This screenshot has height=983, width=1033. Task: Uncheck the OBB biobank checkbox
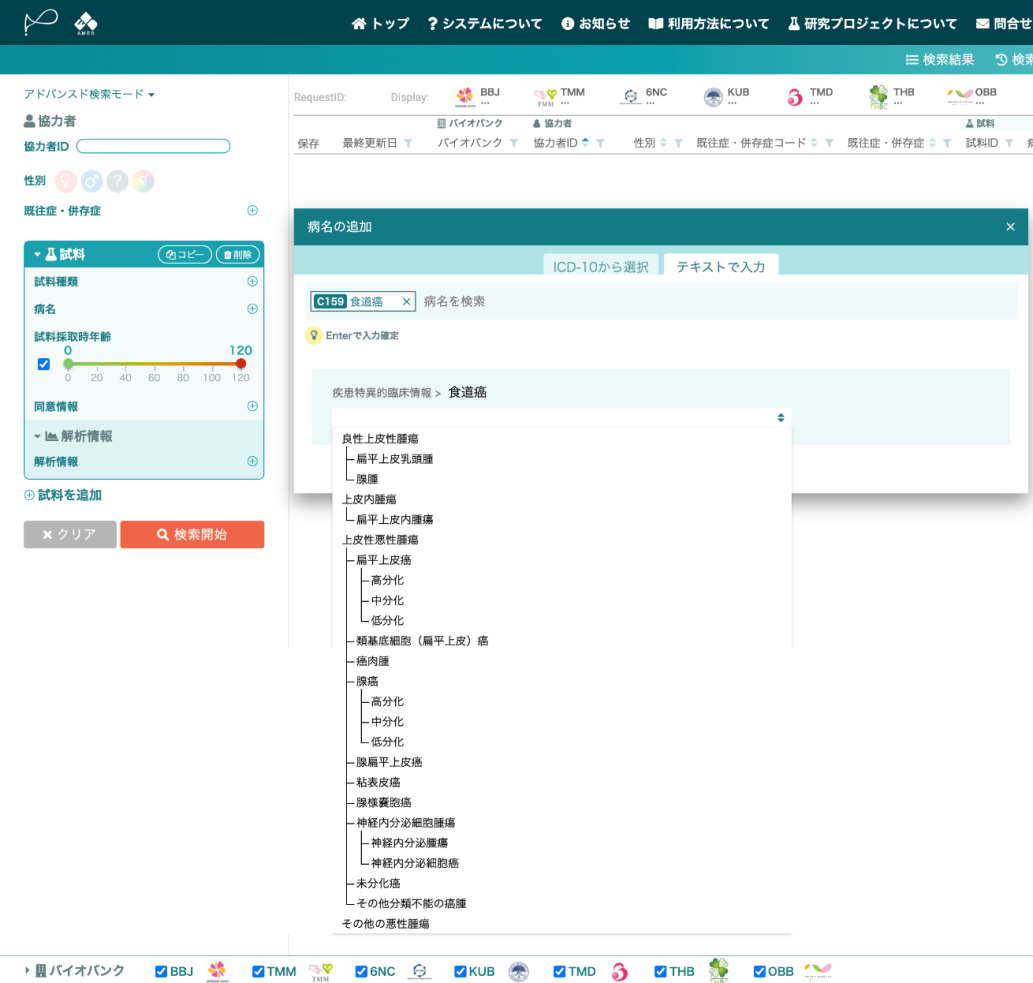(759, 971)
